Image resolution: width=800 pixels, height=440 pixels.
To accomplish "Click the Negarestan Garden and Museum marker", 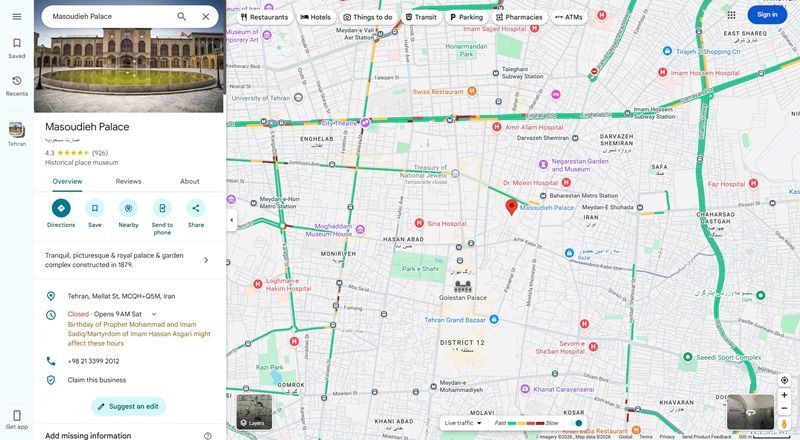I will (x=543, y=164).
